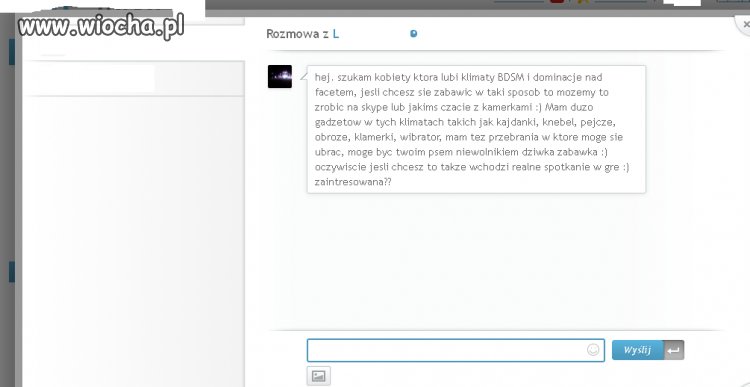Open the sender's avatar thumbnail

280,77
